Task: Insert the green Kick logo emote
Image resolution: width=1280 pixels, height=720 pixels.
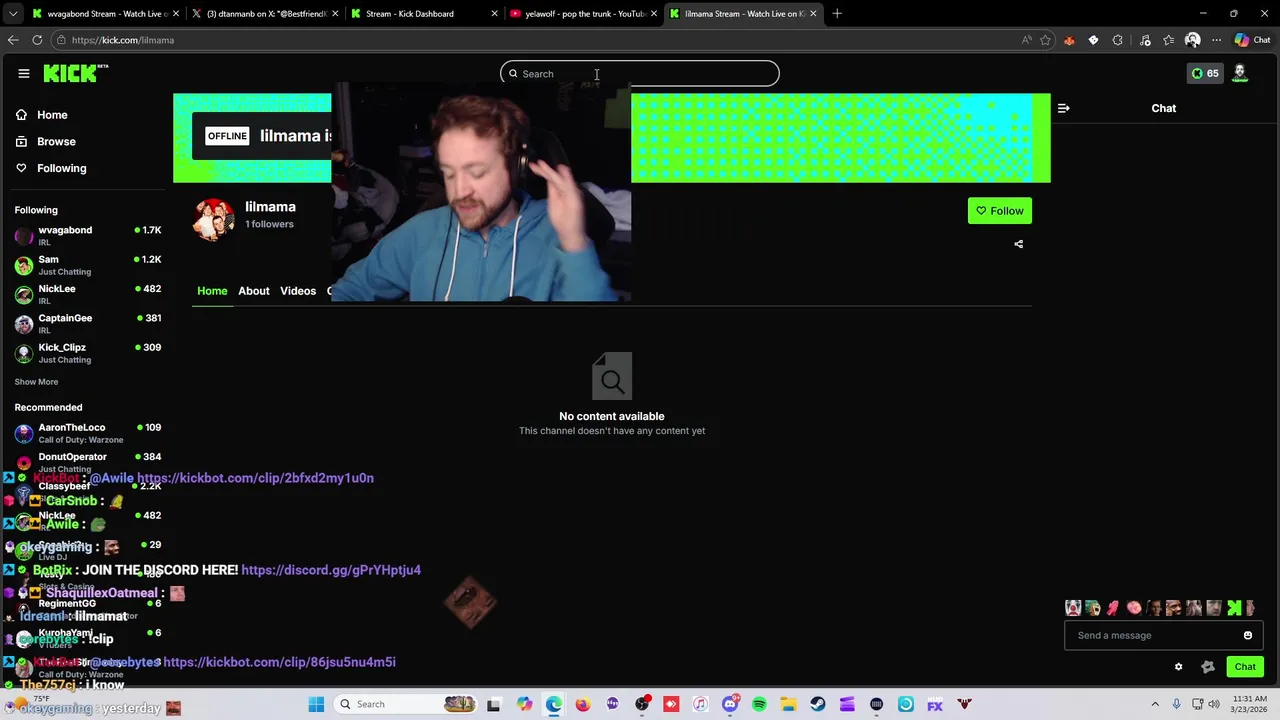Action: [1234, 608]
